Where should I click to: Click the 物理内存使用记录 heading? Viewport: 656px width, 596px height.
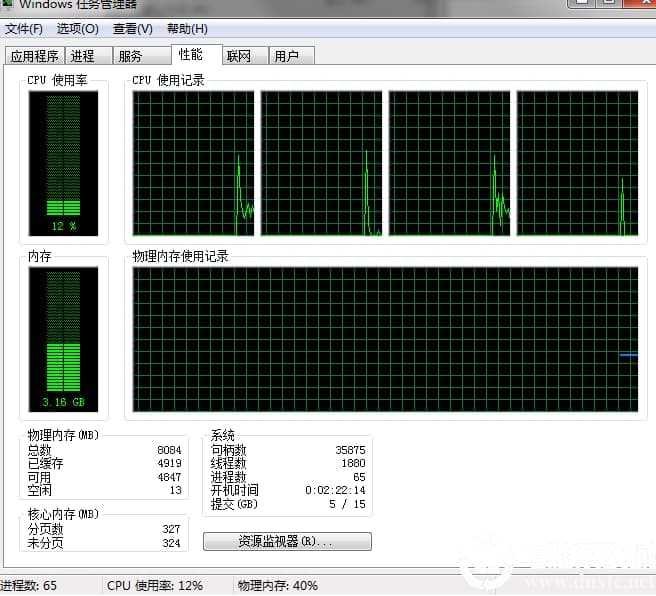tap(180, 256)
